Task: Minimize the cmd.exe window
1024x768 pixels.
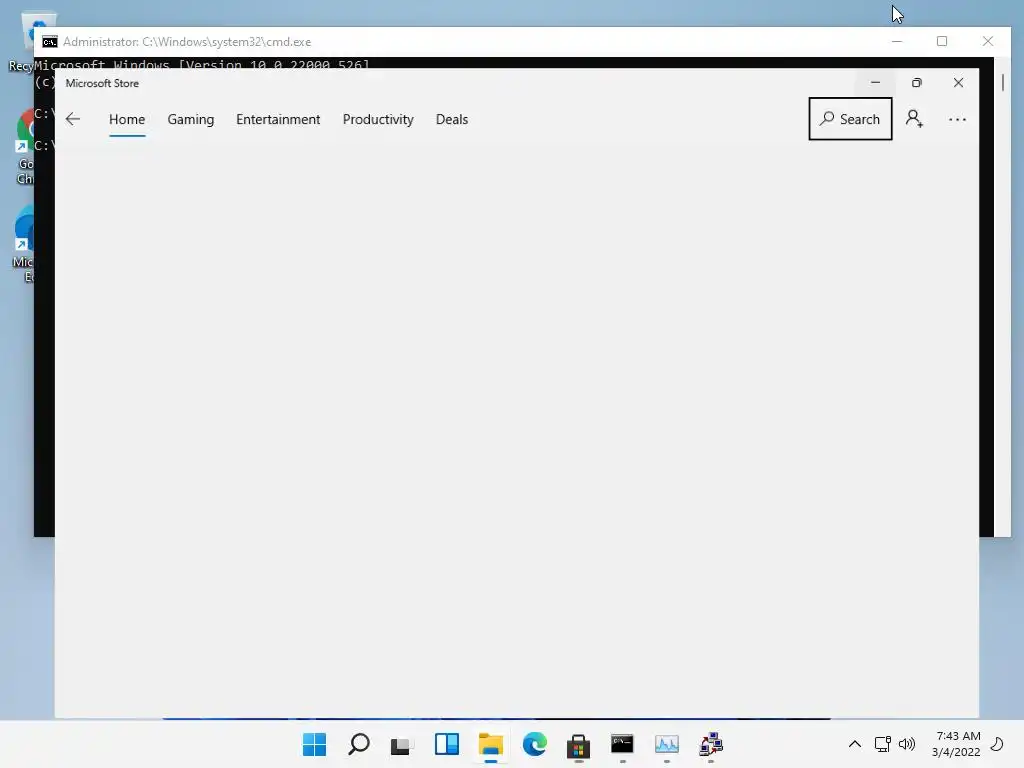Action: click(897, 41)
